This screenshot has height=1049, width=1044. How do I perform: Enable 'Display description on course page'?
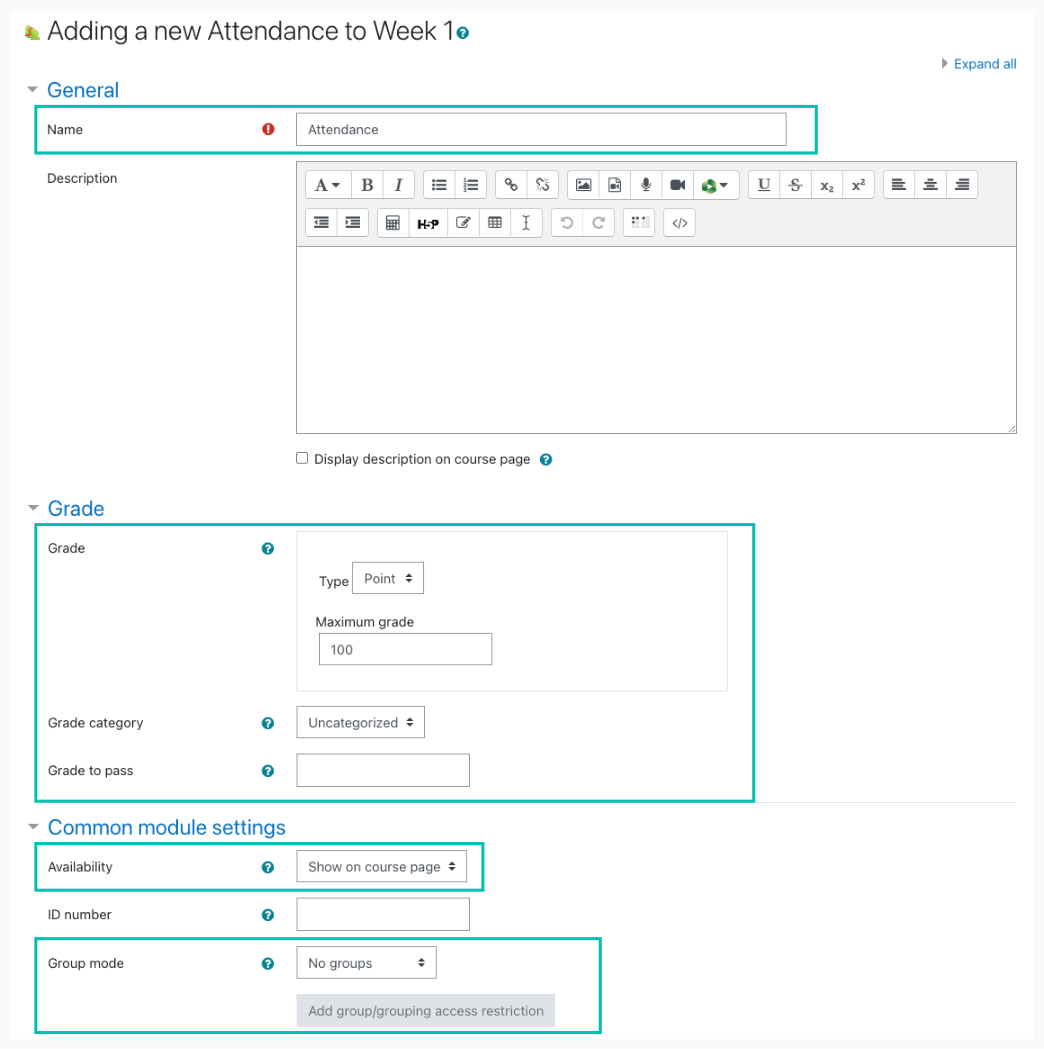tap(301, 458)
